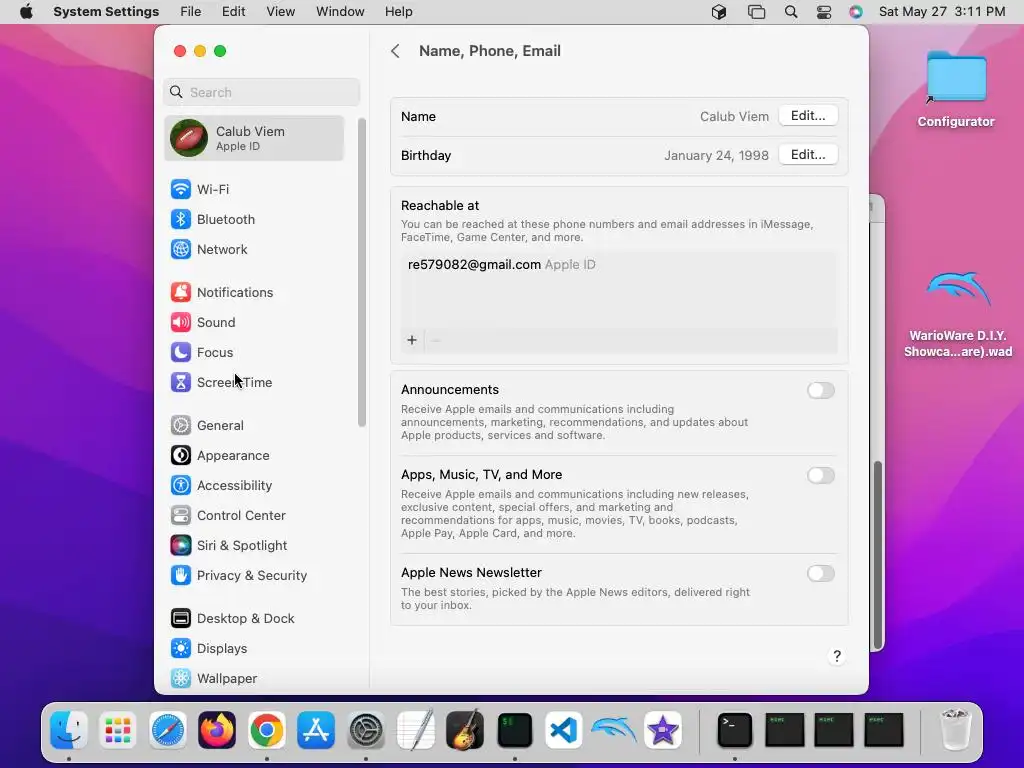The height and width of the screenshot is (768, 1024).
Task: Edit the Name field
Action: coord(808,116)
